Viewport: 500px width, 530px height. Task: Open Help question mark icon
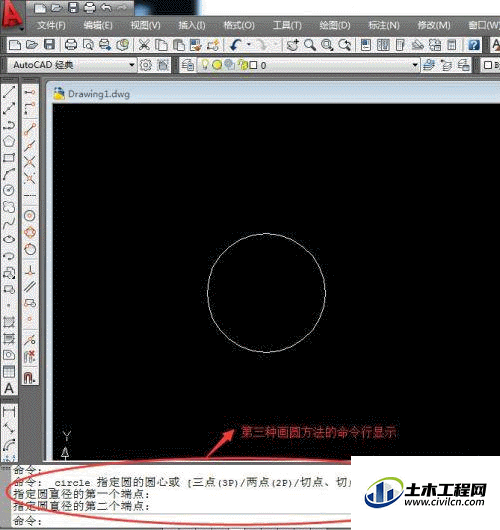tap(474, 45)
